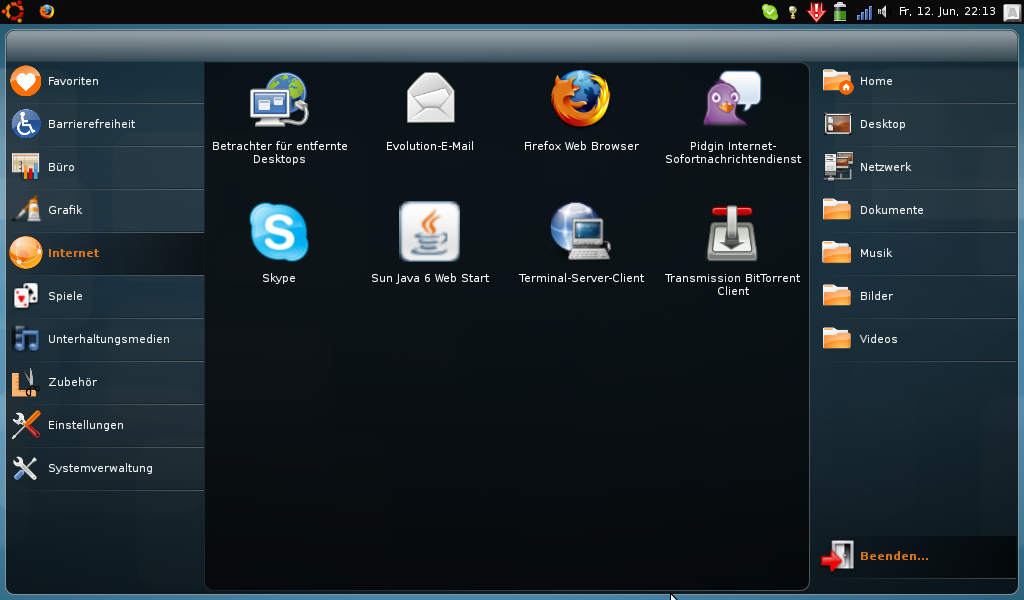This screenshot has width=1024, height=600.
Task: Select Systemverwaltung in the sidebar
Action: tap(99, 468)
